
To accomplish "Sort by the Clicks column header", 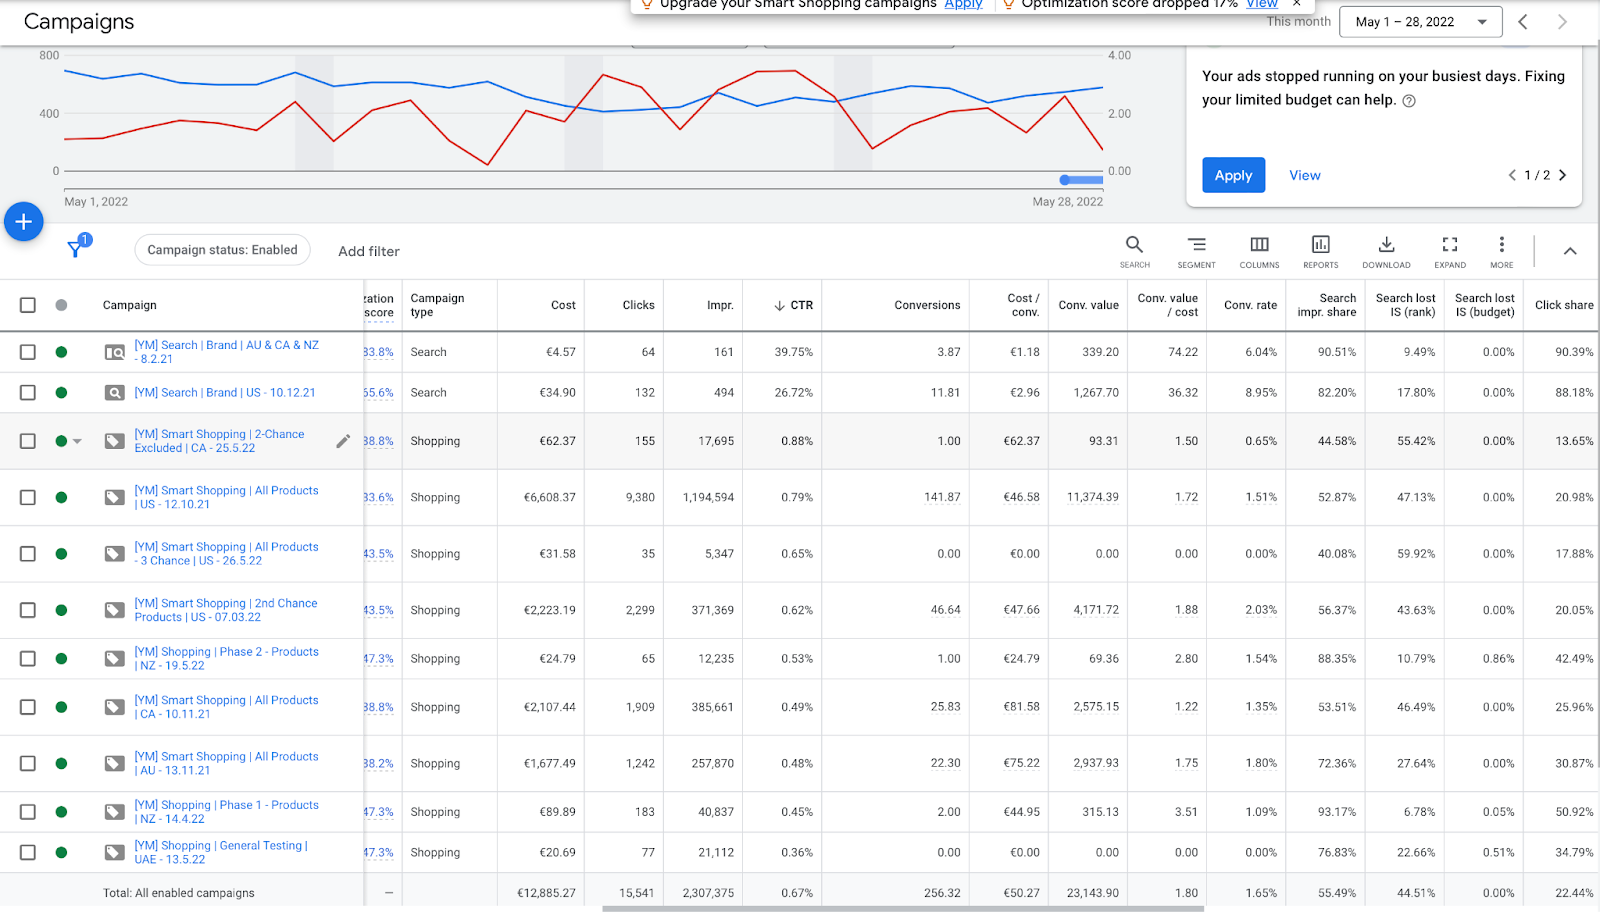I will tap(638, 306).
